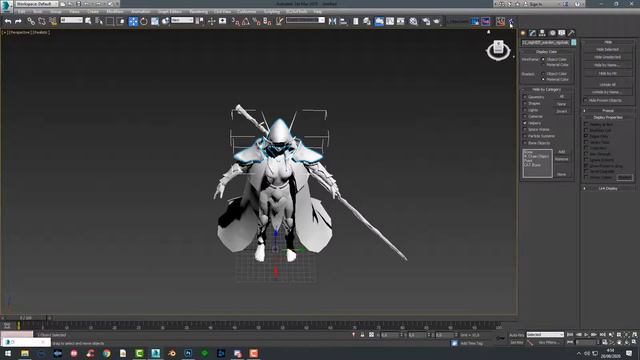The image size is (640, 360).
Task: Activate the Select and Scale tool
Action: pyautogui.click(x=155, y=21)
